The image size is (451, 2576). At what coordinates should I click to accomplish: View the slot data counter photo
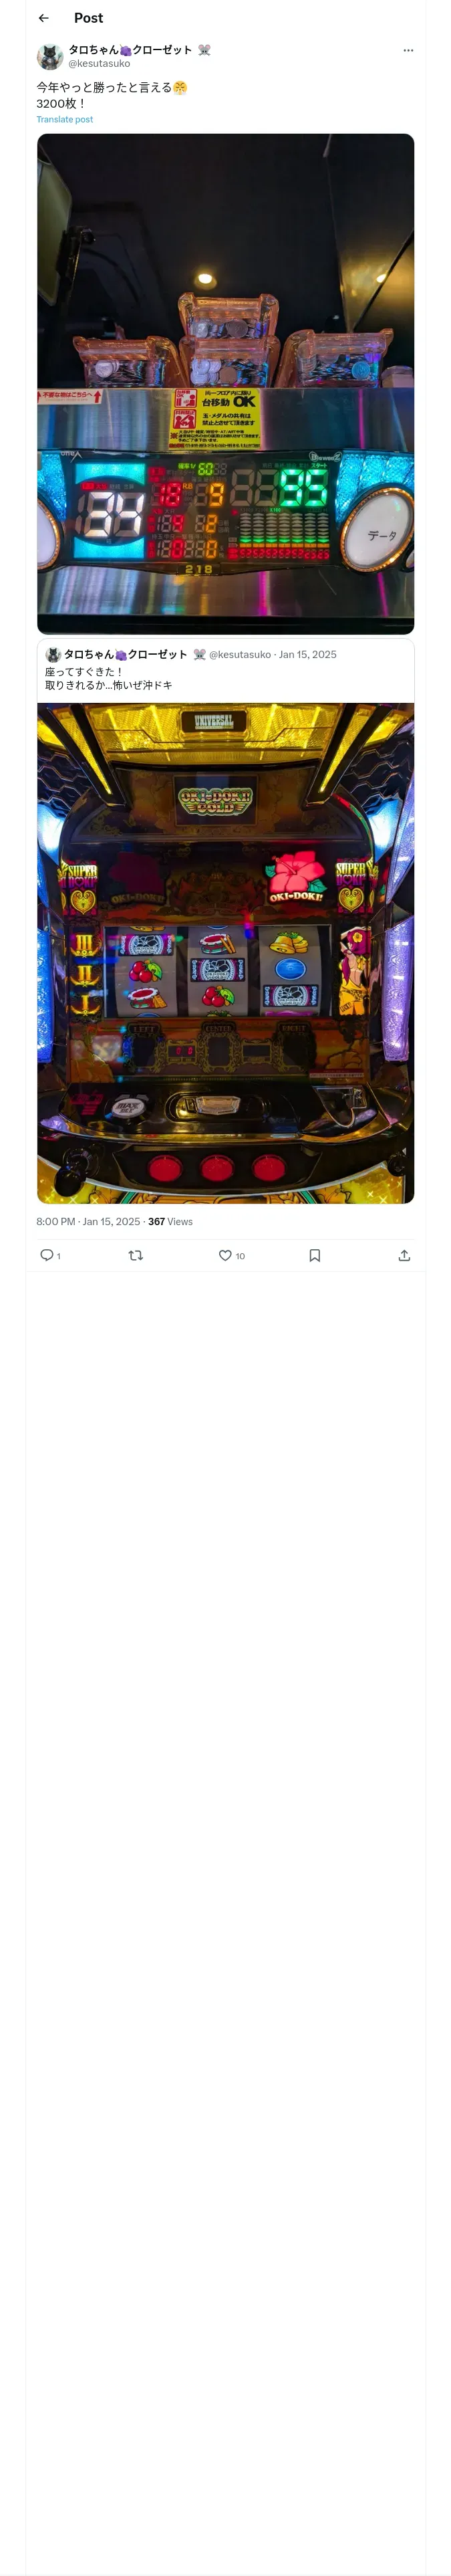click(225, 383)
